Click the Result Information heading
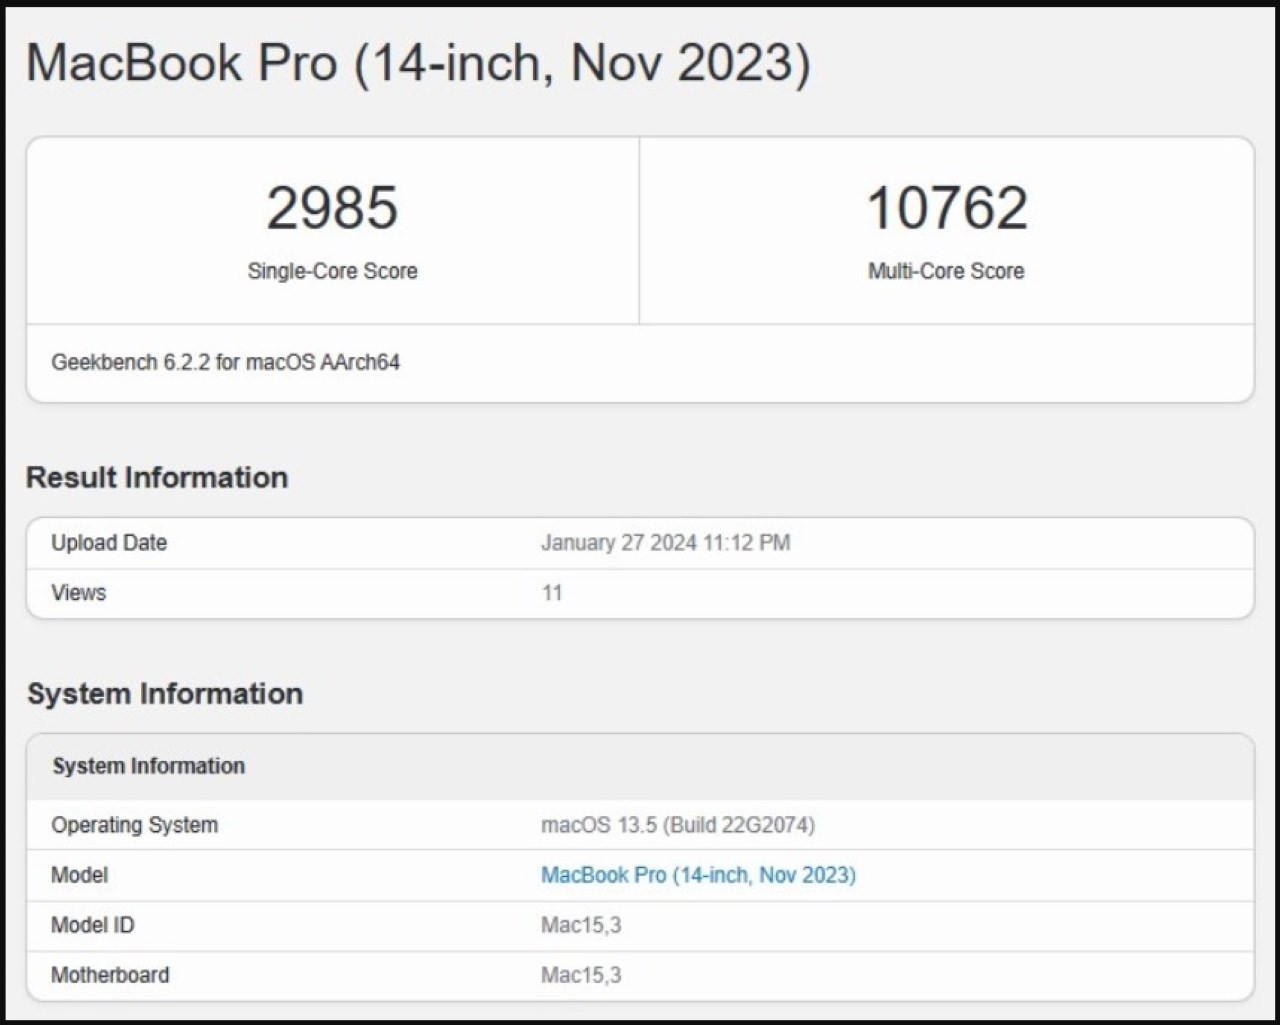The width and height of the screenshot is (1280, 1025). click(157, 477)
